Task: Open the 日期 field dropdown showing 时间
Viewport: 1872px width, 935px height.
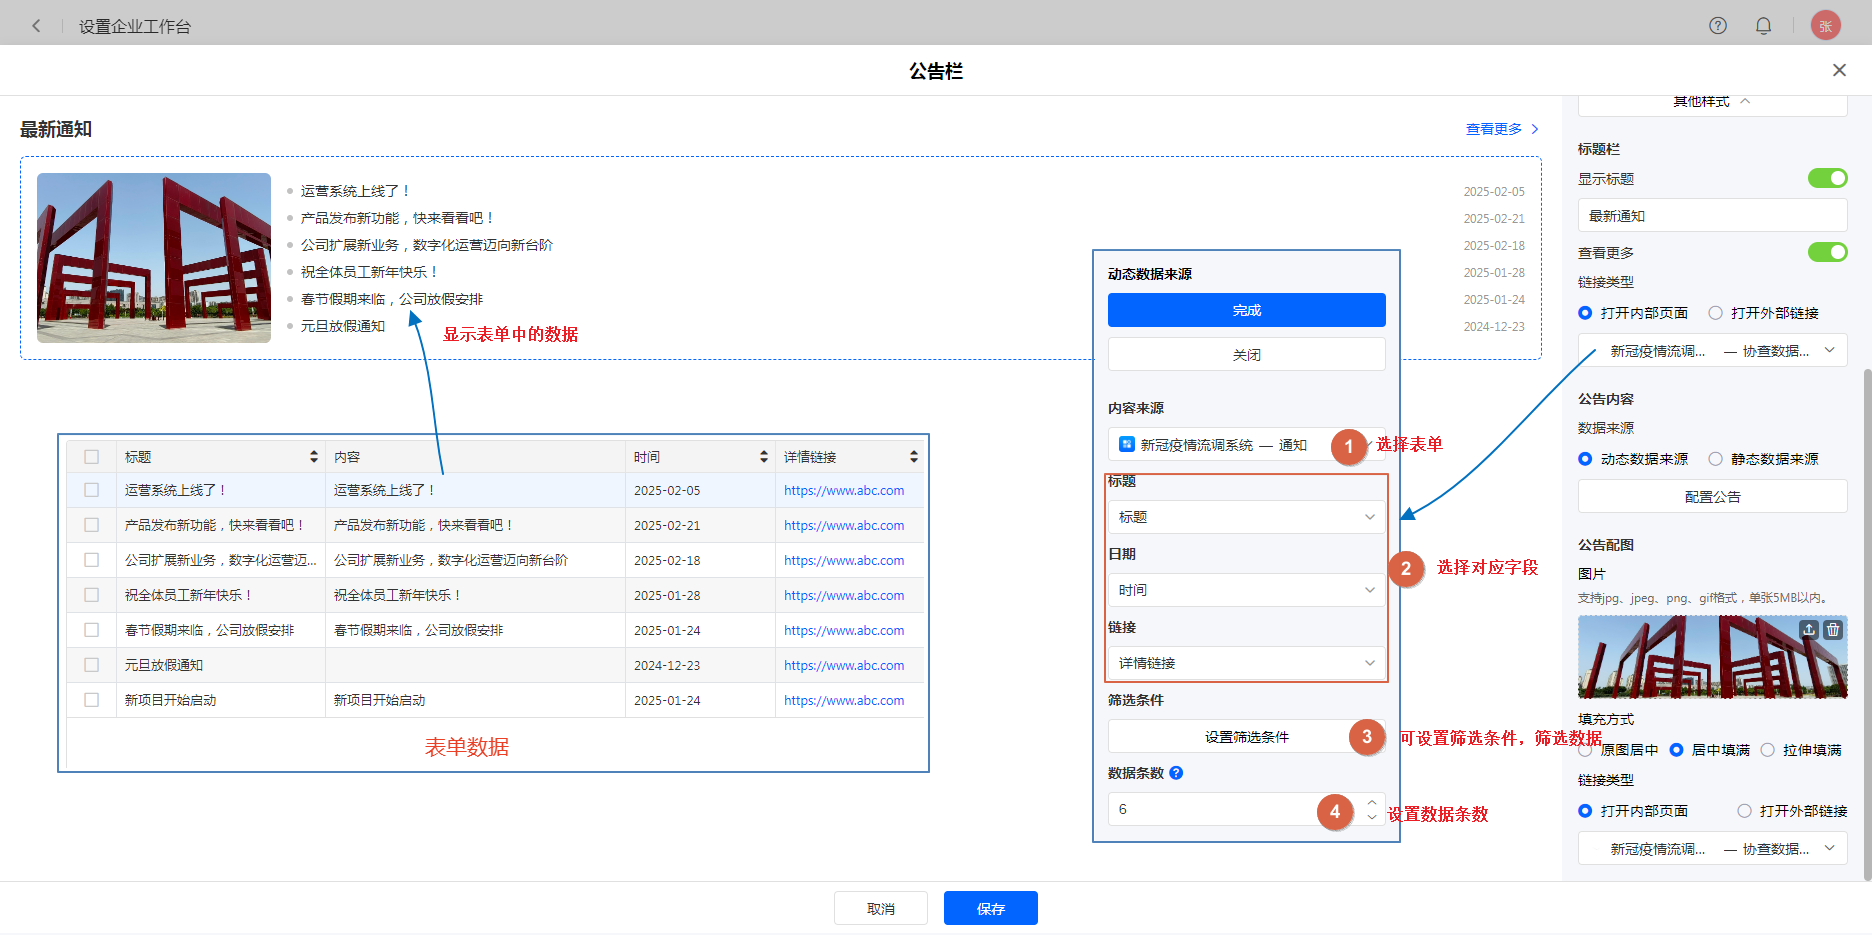Action: 1246,590
